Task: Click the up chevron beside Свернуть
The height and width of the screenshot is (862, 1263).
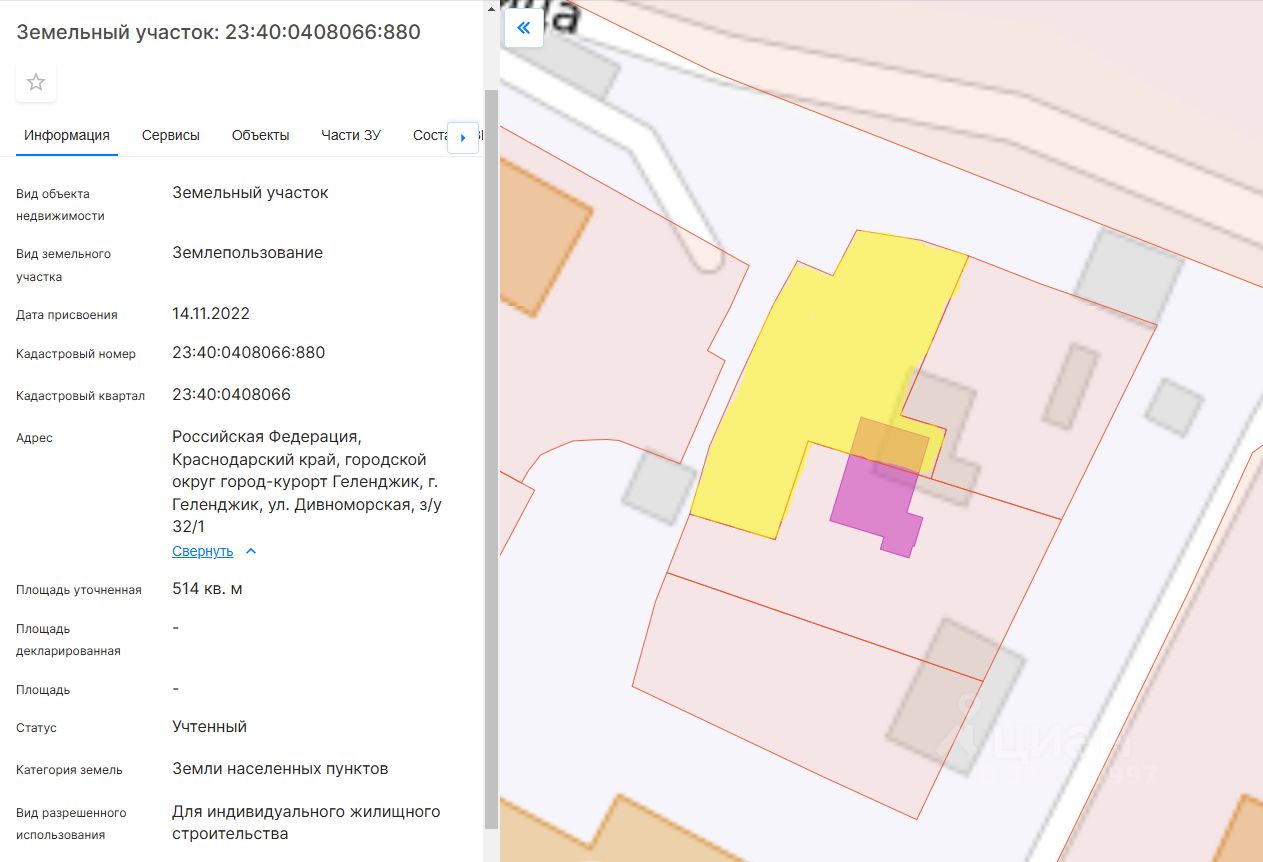Action: pyautogui.click(x=251, y=551)
